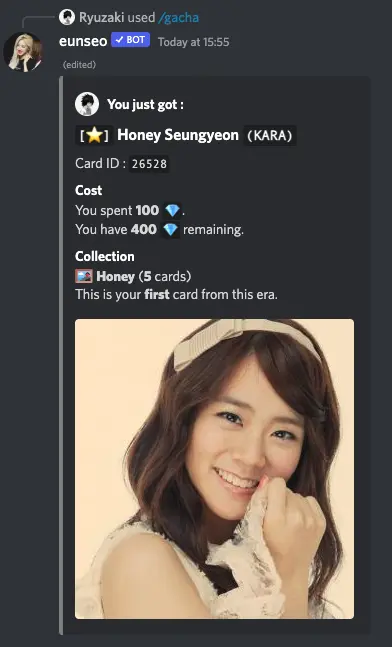392x647 pixels.
Task: Click the Cost section heading
Action: tap(88, 190)
